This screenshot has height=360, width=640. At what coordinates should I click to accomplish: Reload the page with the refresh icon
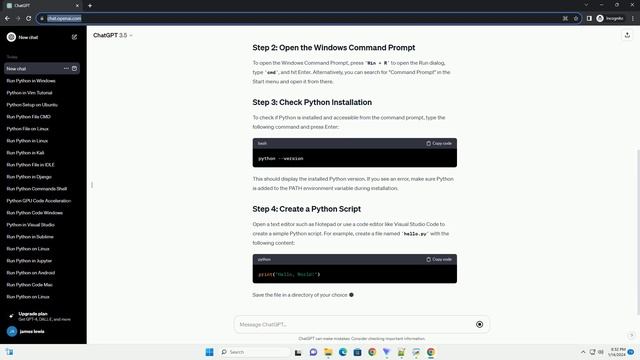(x=29, y=18)
